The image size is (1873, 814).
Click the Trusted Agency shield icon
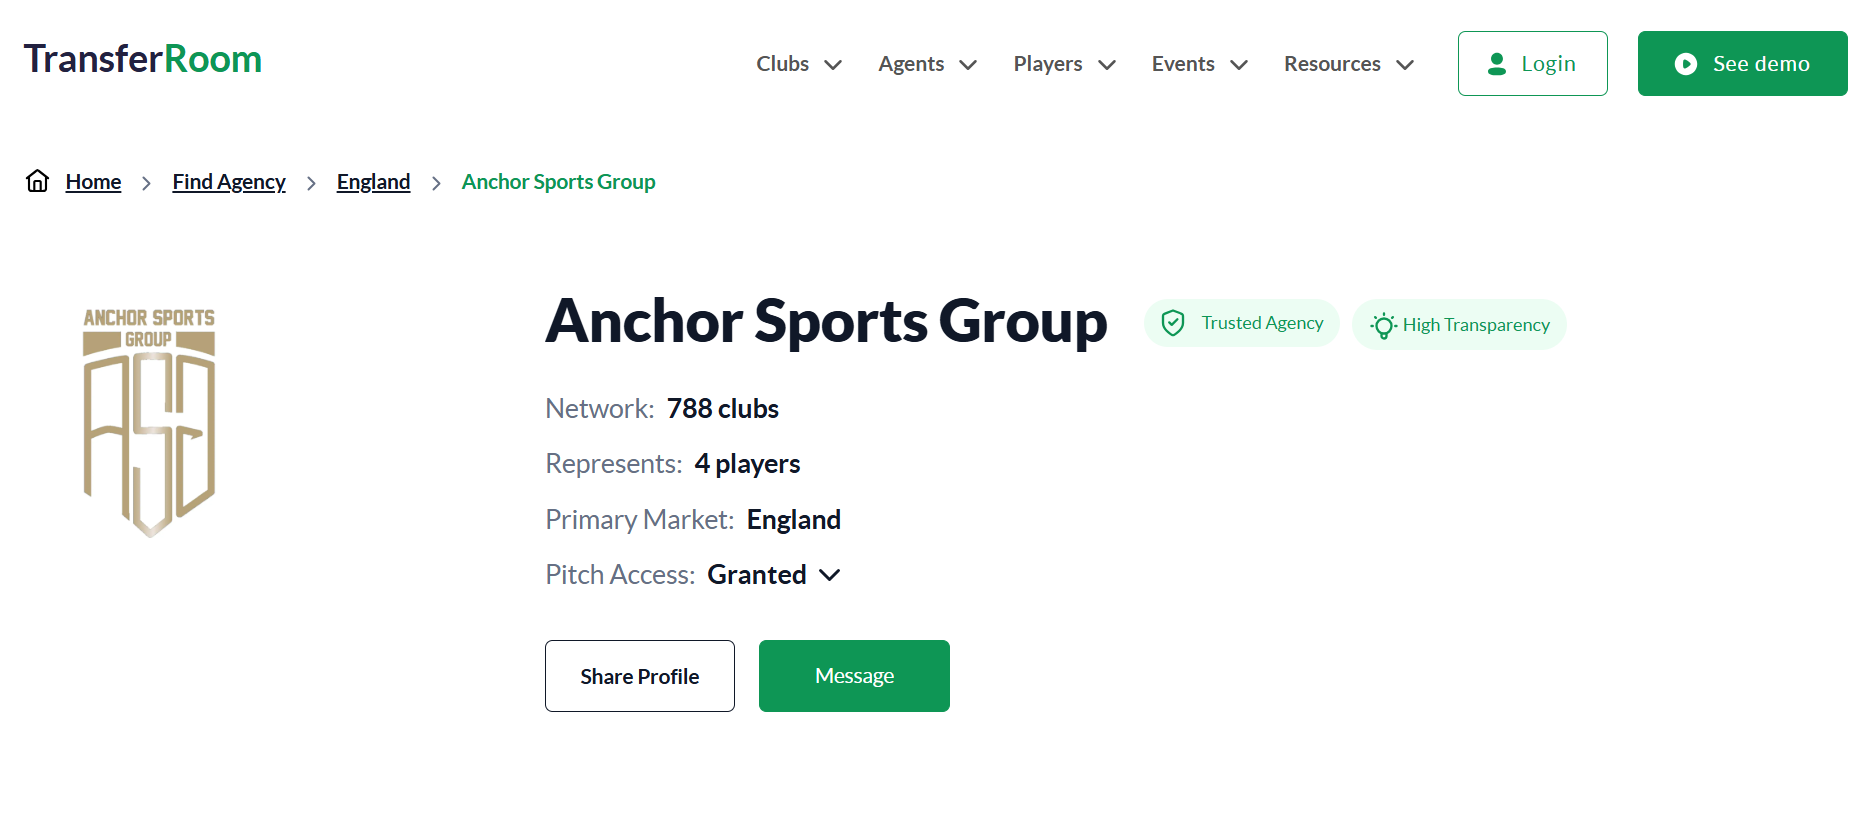coord(1173,323)
